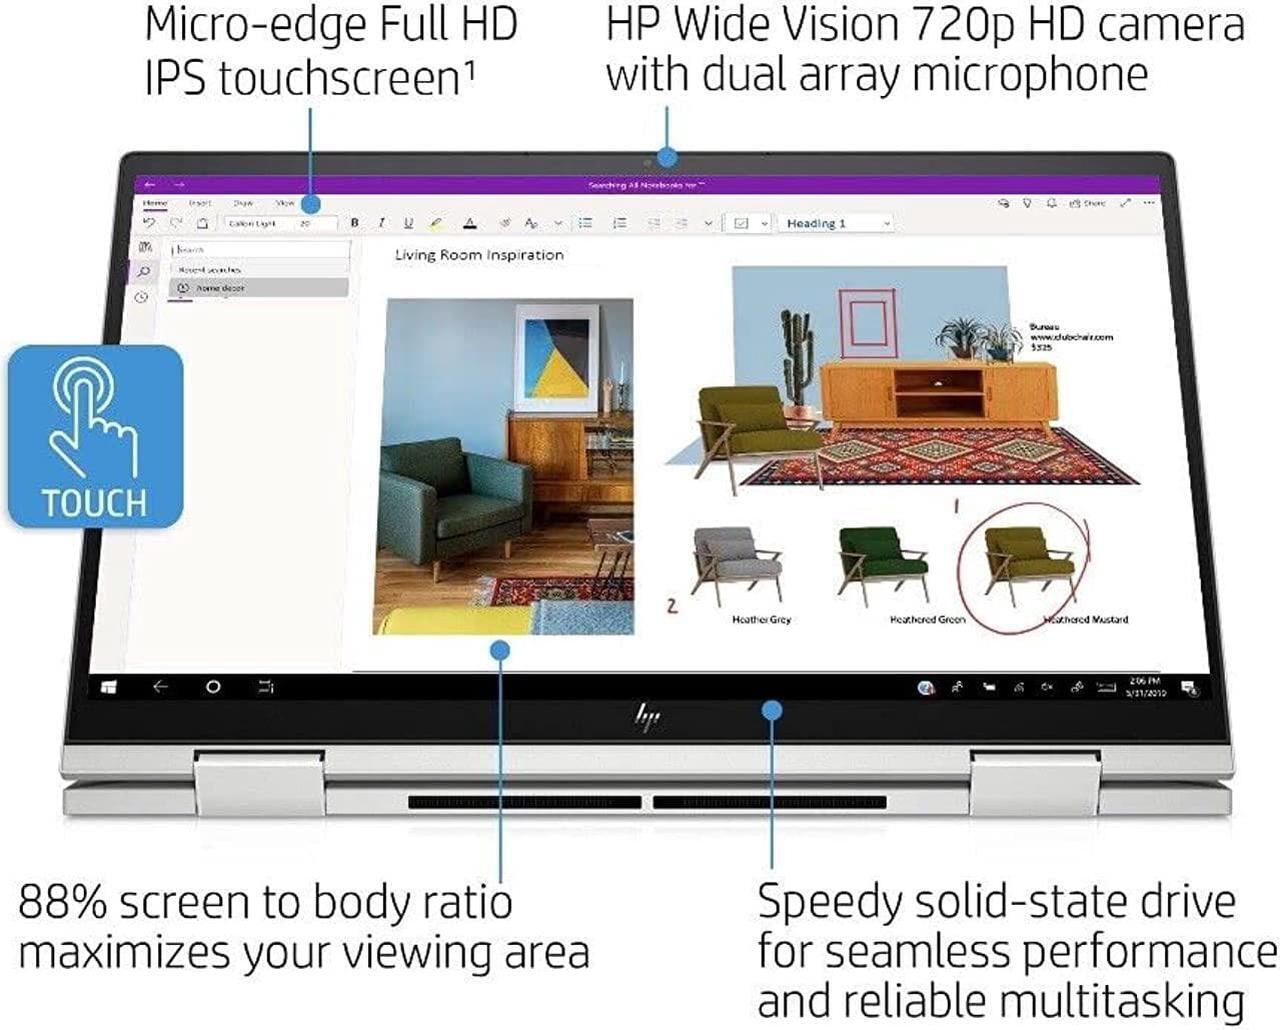The height and width of the screenshot is (1030, 1280).
Task: Open the View ribbon tab
Action: 285,203
